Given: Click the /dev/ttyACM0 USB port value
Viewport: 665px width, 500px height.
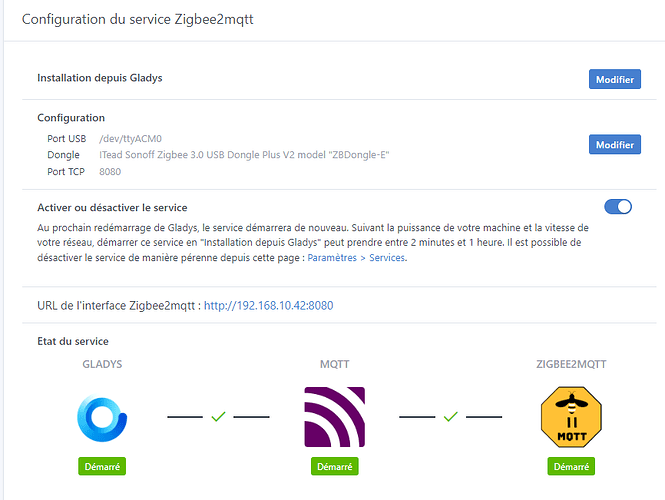Looking at the screenshot, I should pos(130,138).
